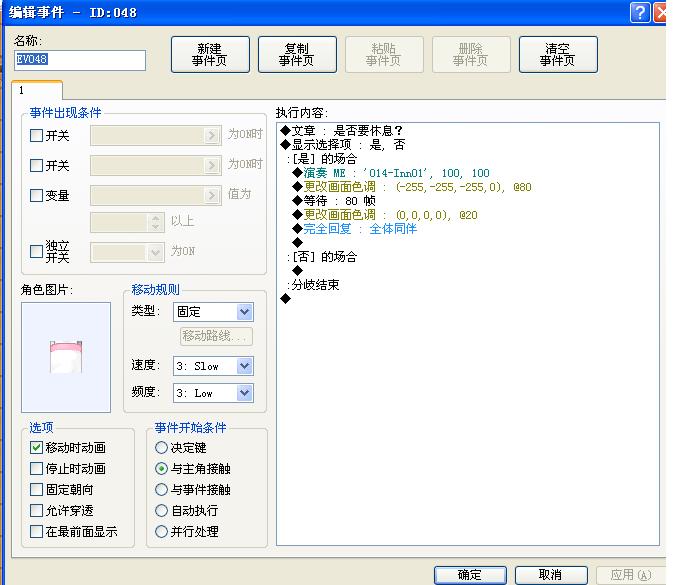Select the 自动执行 trigger radio button
683x585 pixels.
click(x=161, y=510)
